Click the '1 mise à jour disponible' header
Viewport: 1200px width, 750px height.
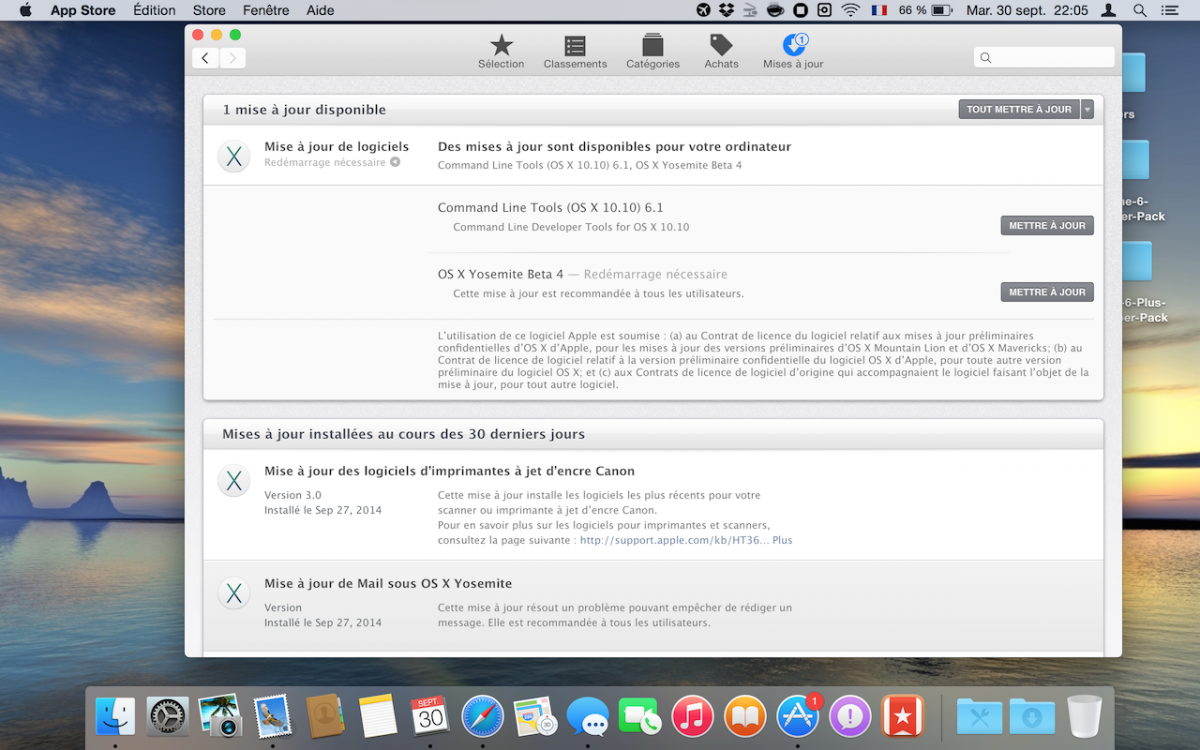click(x=304, y=110)
